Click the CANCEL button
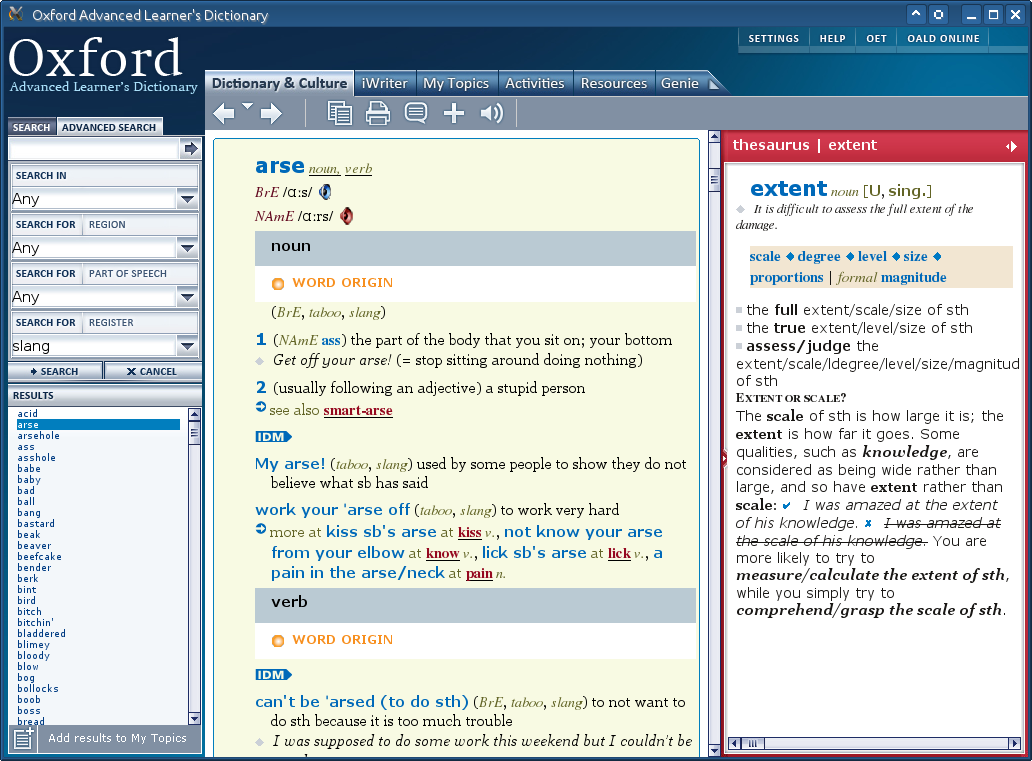 click(152, 371)
